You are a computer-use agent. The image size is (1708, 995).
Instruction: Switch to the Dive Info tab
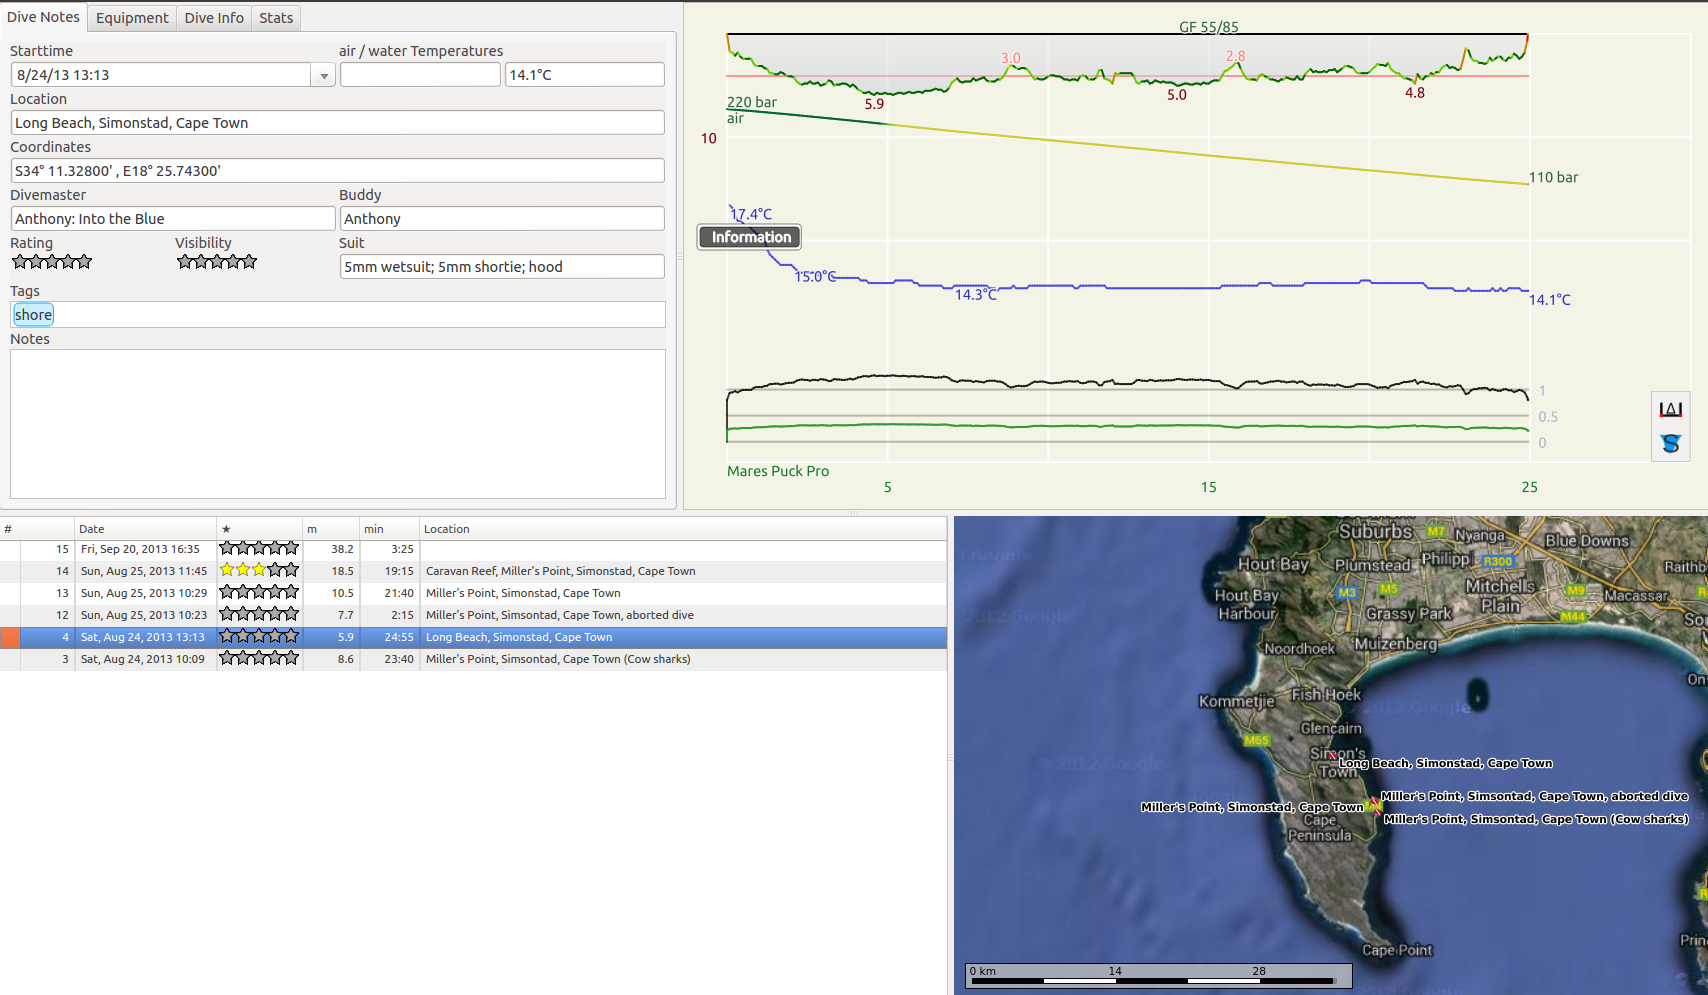pyautogui.click(x=214, y=18)
